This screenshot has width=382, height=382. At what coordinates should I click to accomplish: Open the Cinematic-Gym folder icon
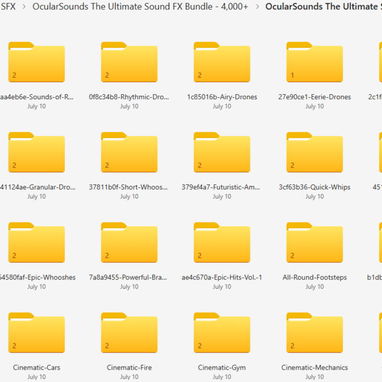coord(222,333)
